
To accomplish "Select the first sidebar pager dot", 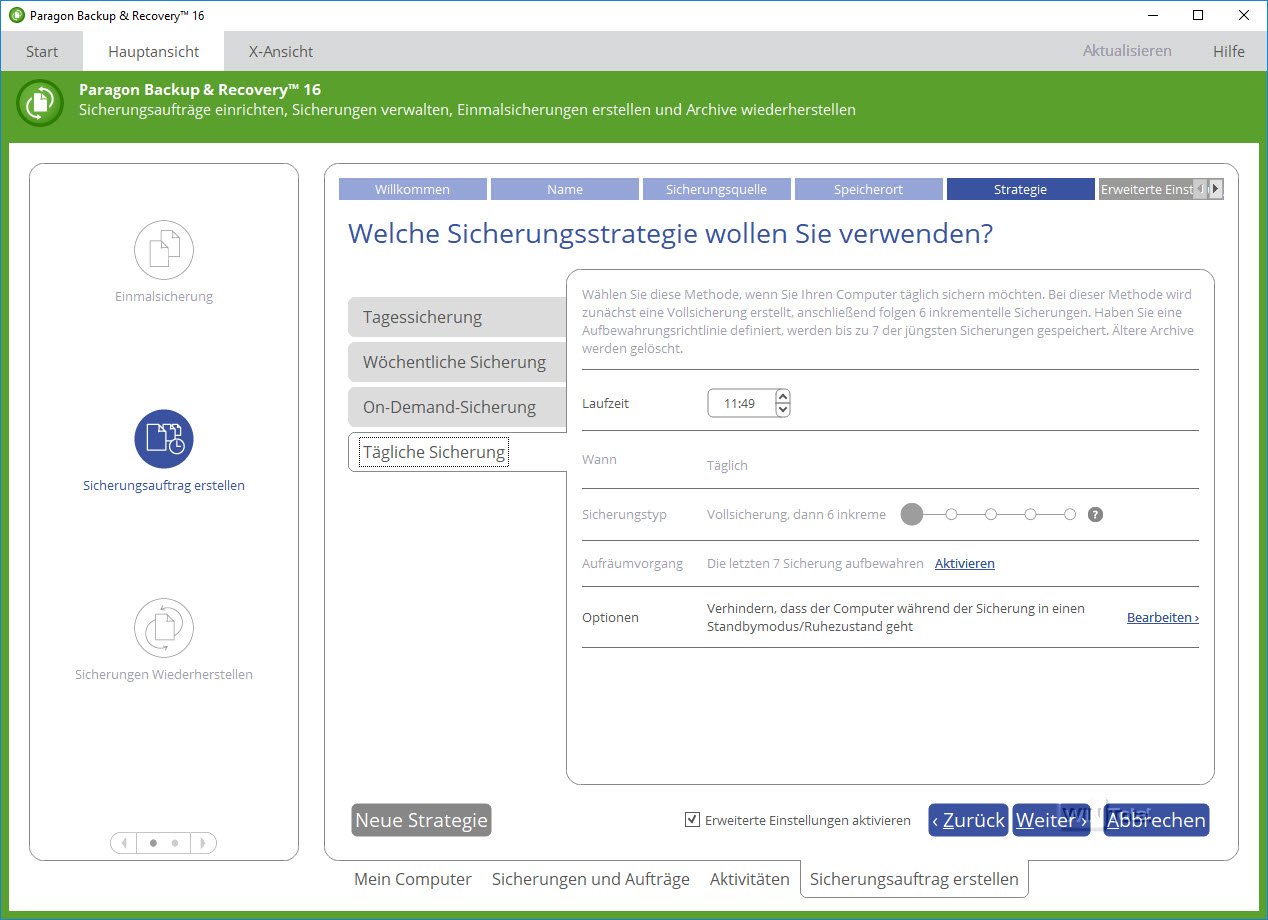I will (x=153, y=843).
